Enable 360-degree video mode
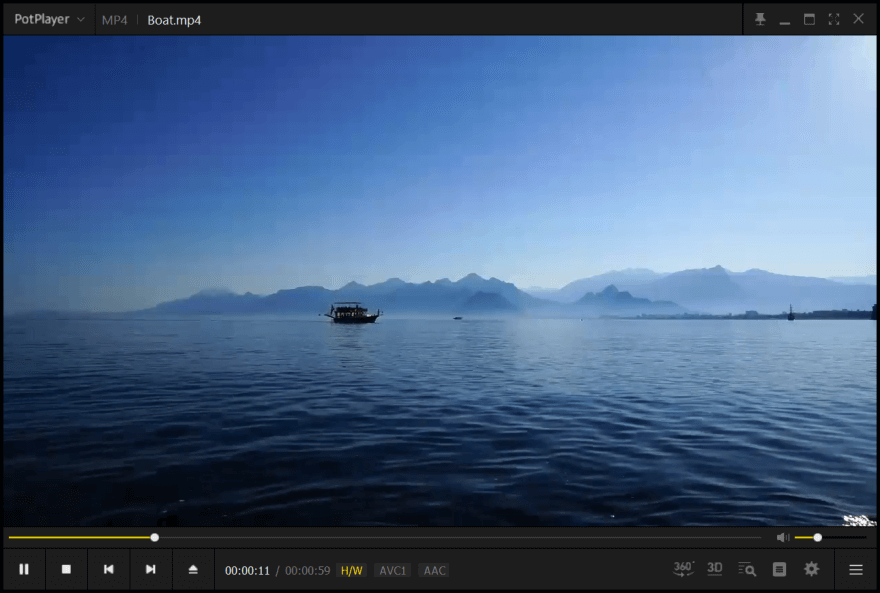The image size is (880, 593). tap(683, 569)
